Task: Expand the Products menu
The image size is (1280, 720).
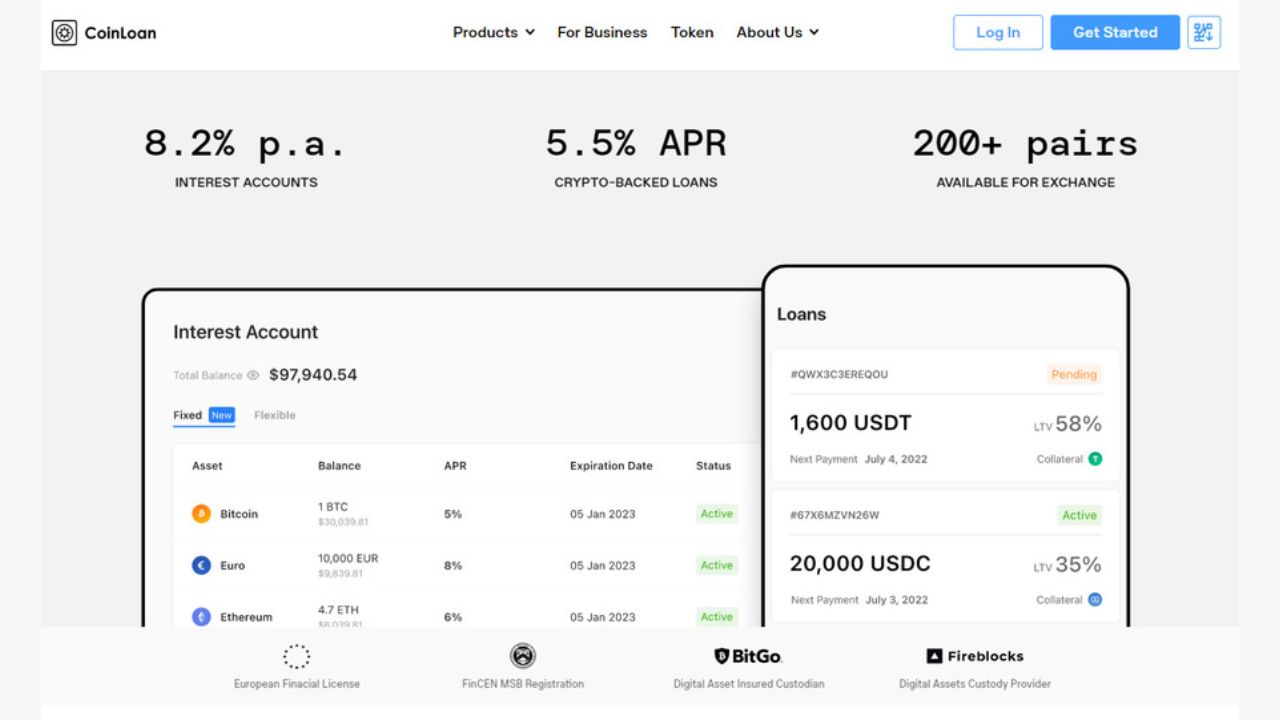Action: click(494, 32)
